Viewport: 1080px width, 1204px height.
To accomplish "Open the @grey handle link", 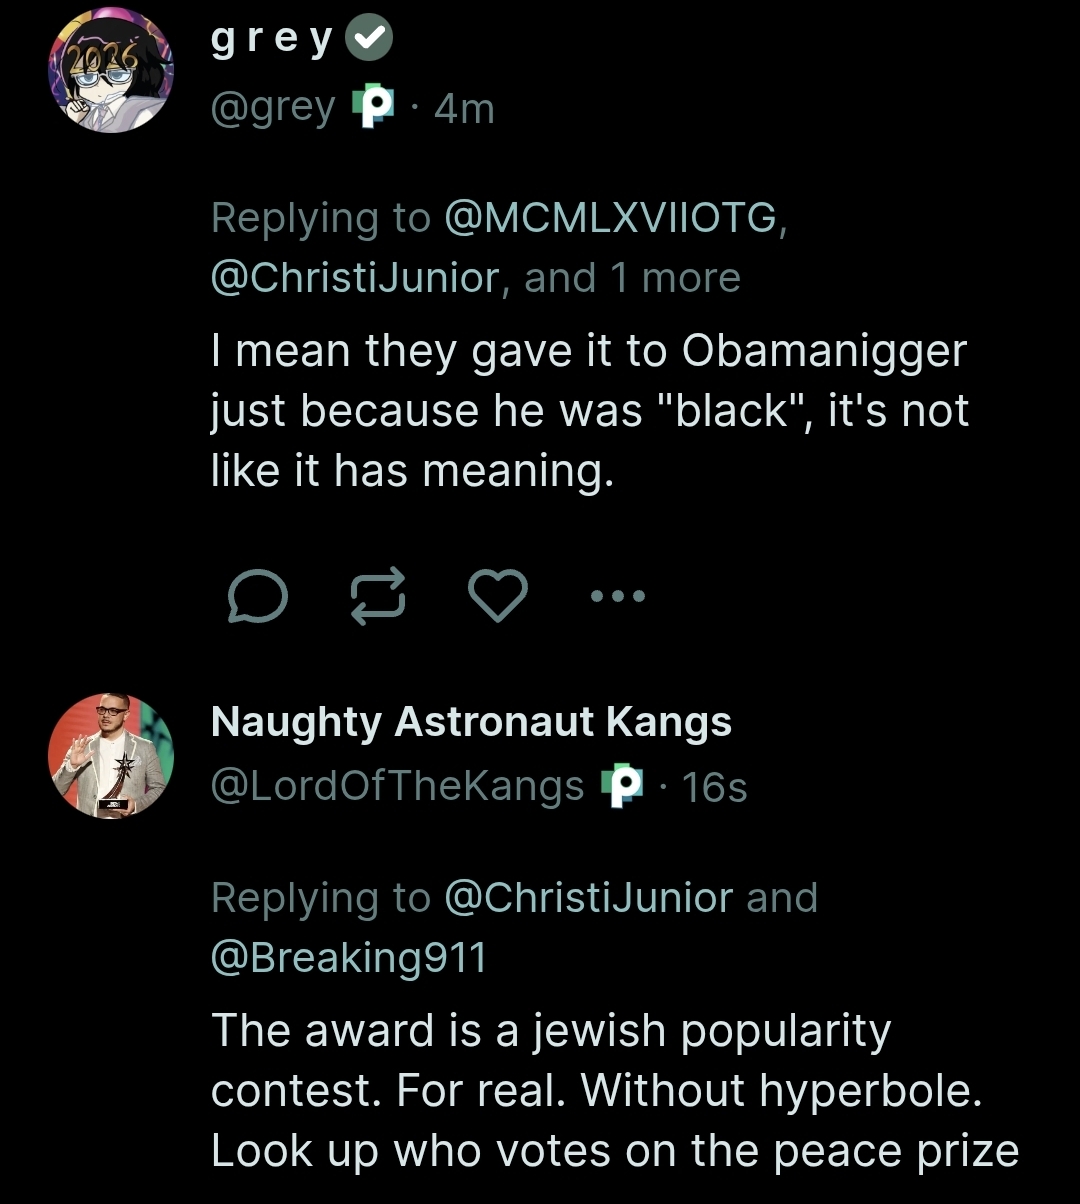I will point(273,108).
